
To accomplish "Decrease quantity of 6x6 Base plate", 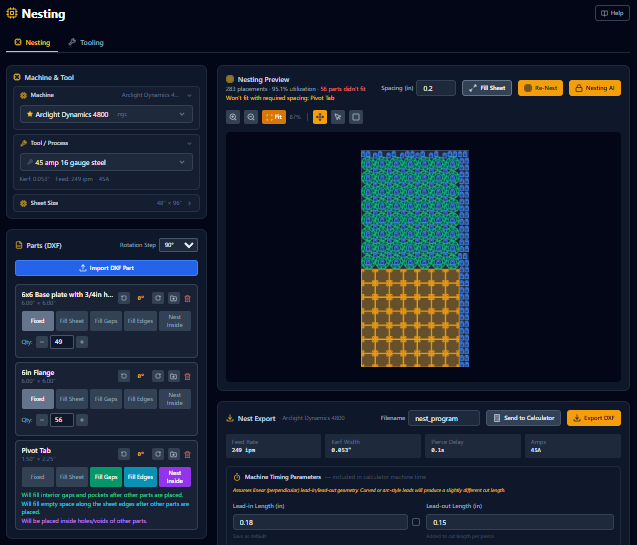I will coord(41,342).
